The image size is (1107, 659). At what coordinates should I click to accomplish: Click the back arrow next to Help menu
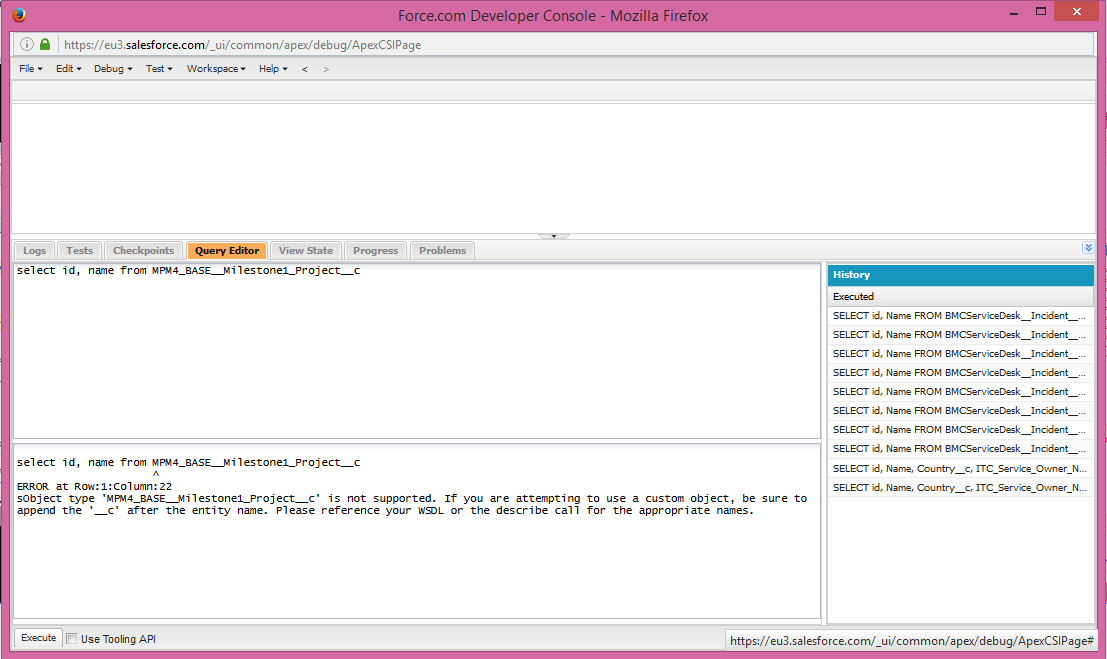click(x=304, y=69)
